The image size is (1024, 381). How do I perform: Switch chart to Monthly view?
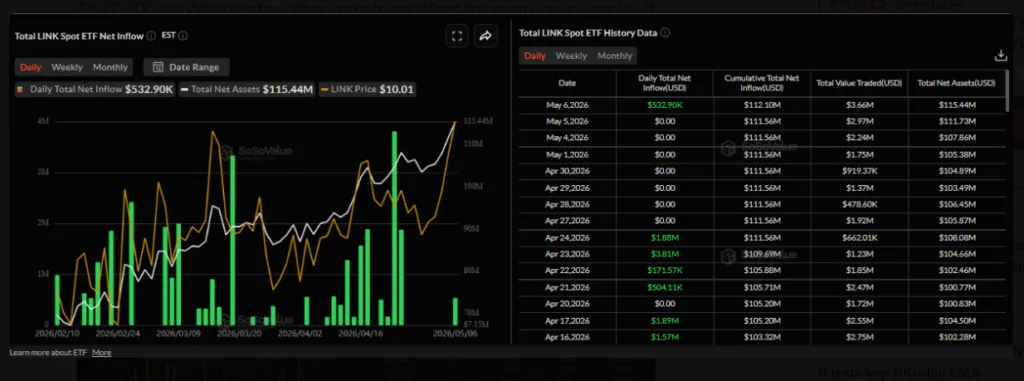pyautogui.click(x=110, y=67)
